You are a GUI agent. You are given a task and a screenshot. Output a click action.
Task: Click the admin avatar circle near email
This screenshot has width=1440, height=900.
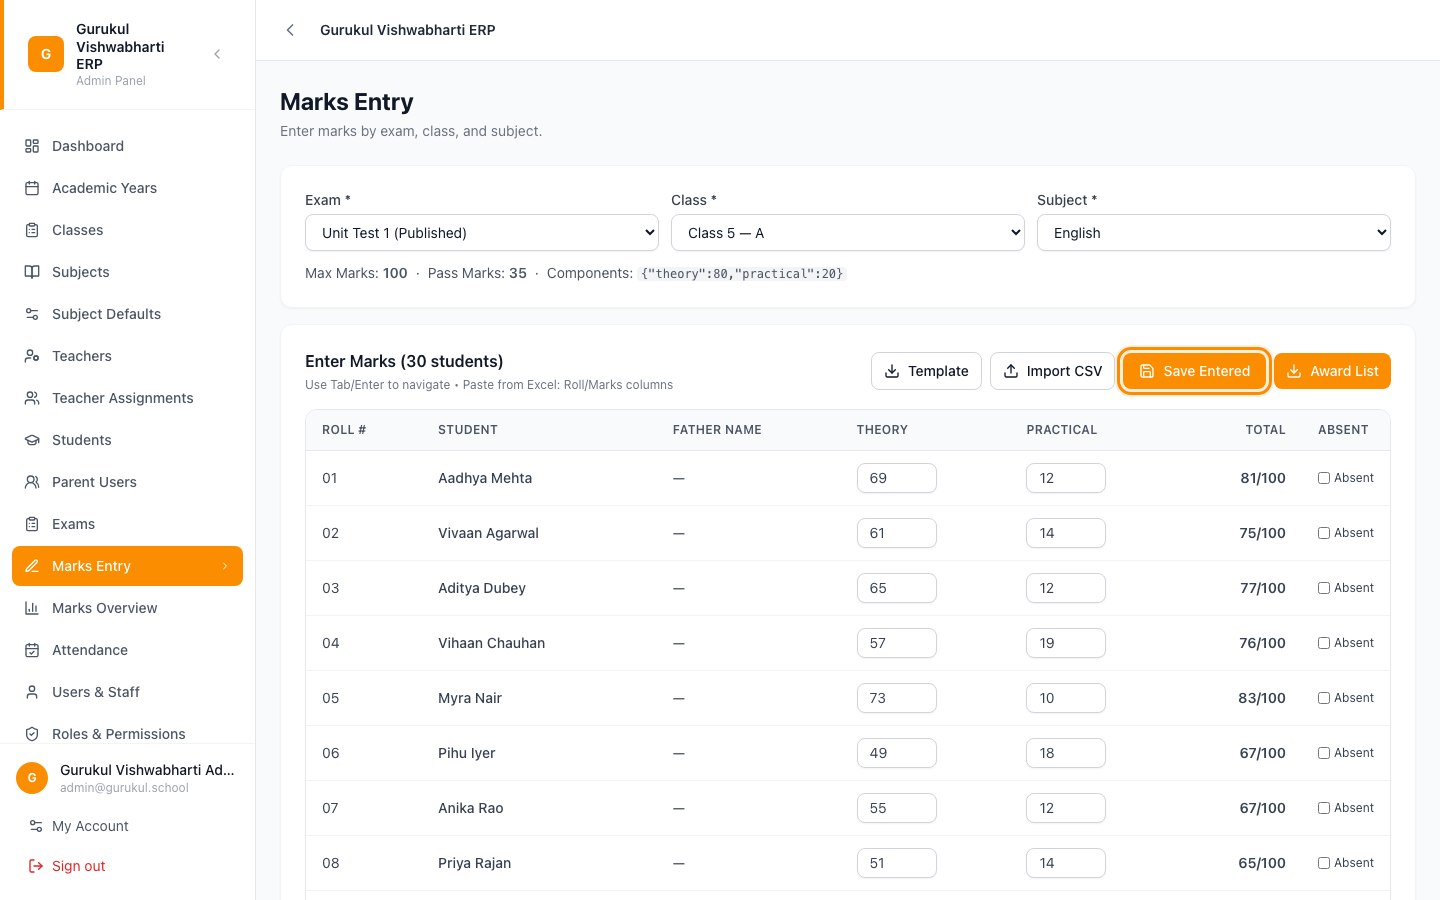coord(32,778)
